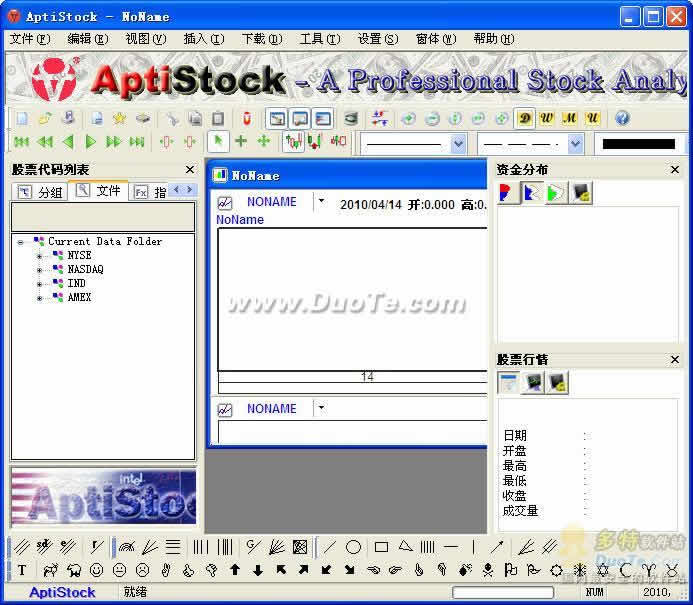693x605 pixels.
Task: Close the 资金分布 panel
Action: click(x=675, y=169)
